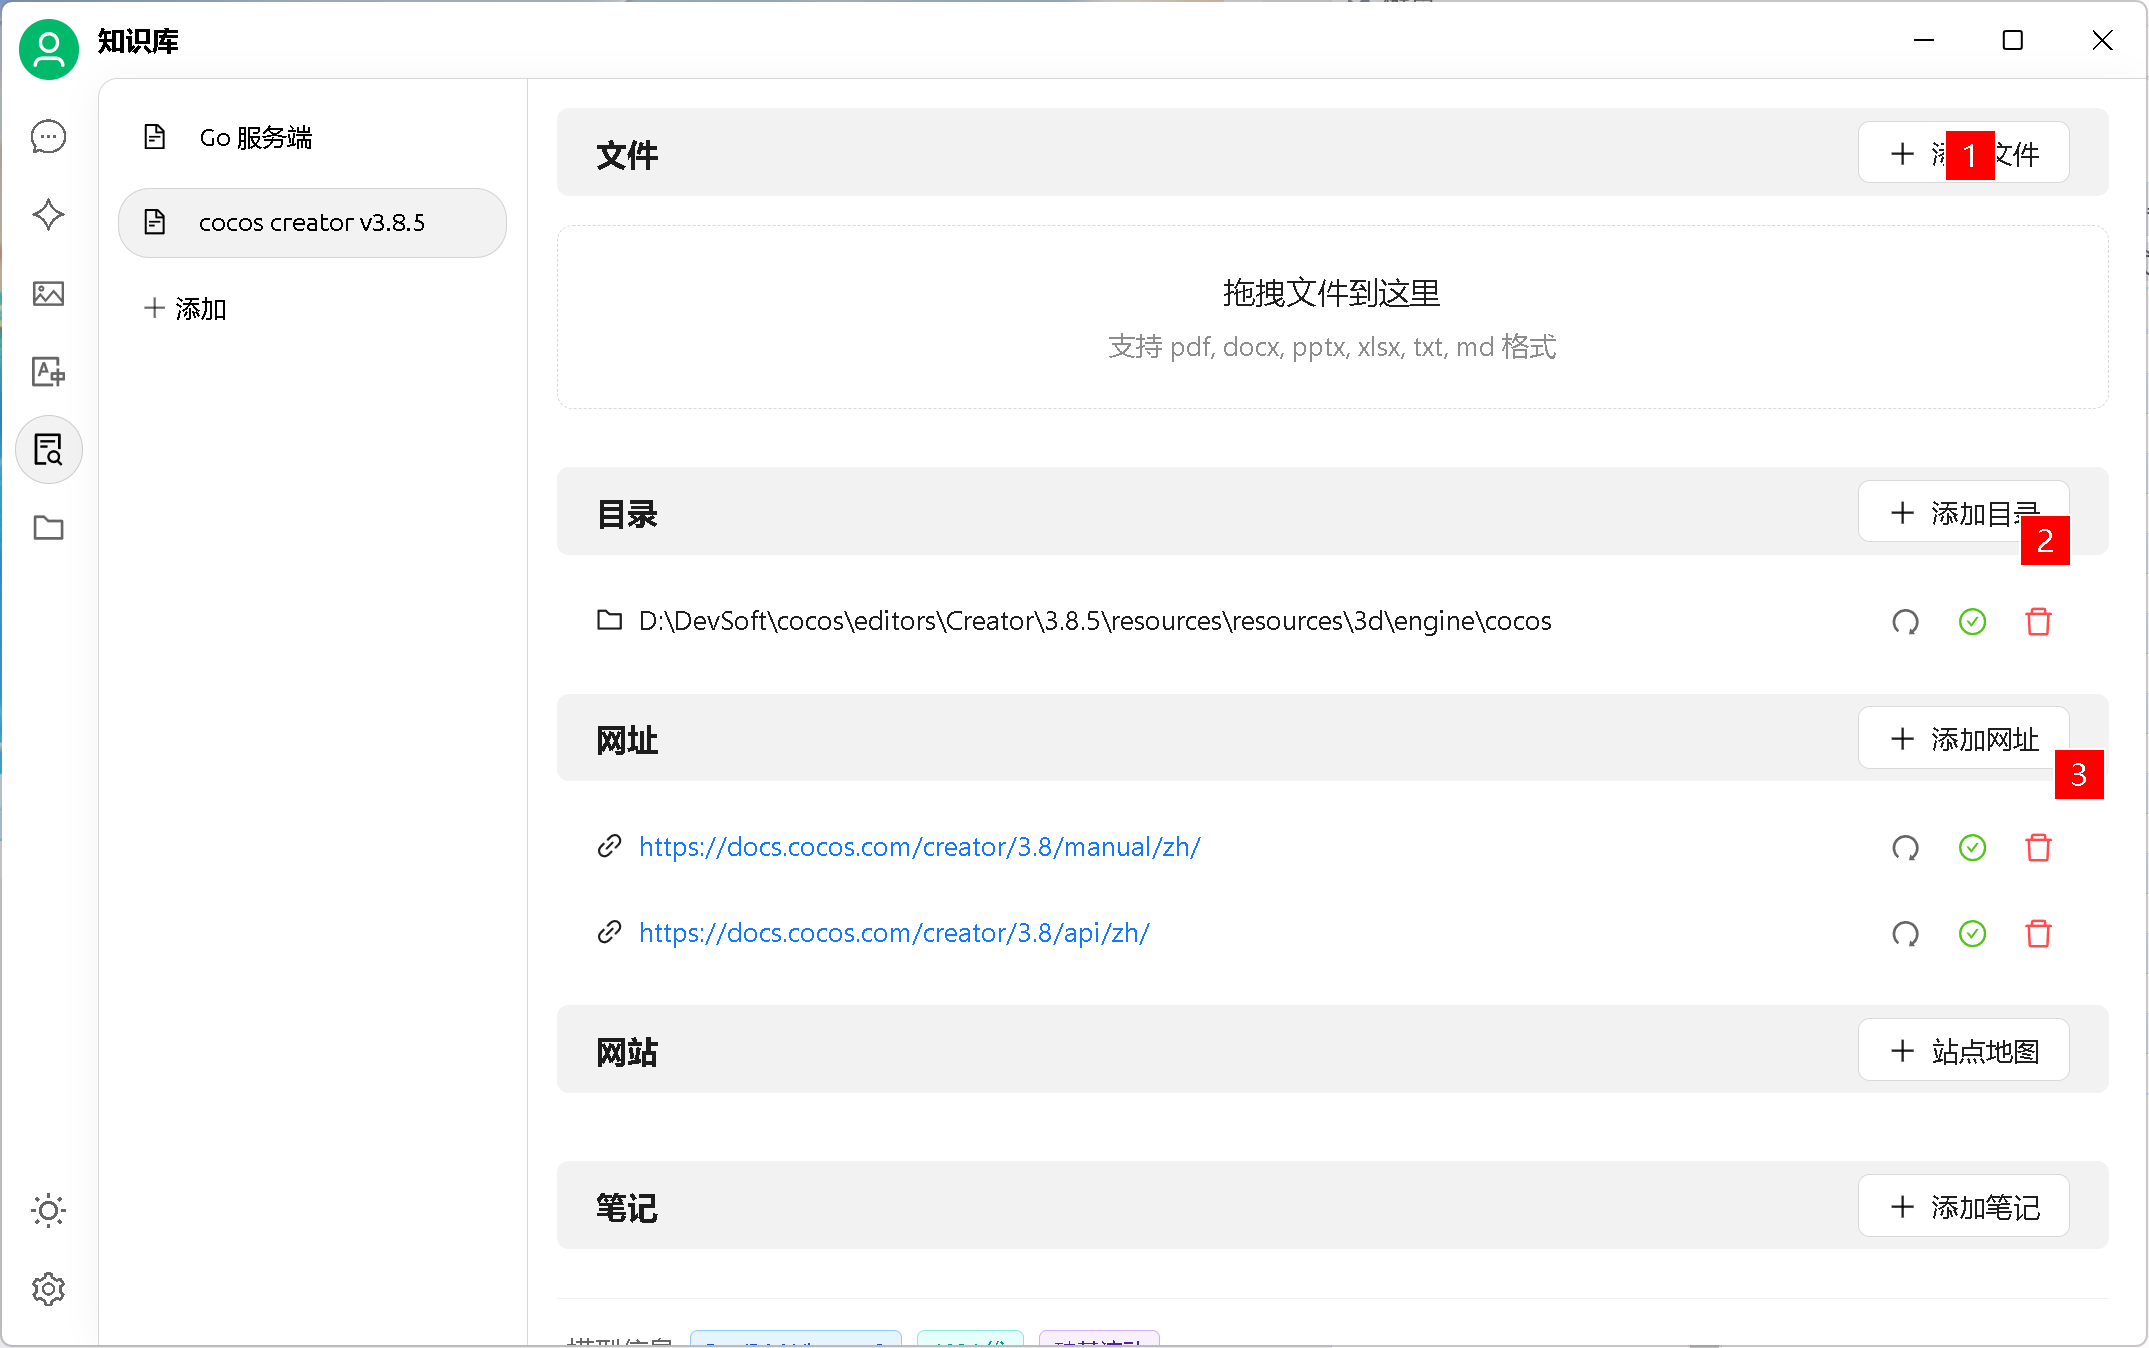Viewport: 2149px width, 1348px height.
Task: Click the 添加笔记 button
Action: (x=1963, y=1207)
